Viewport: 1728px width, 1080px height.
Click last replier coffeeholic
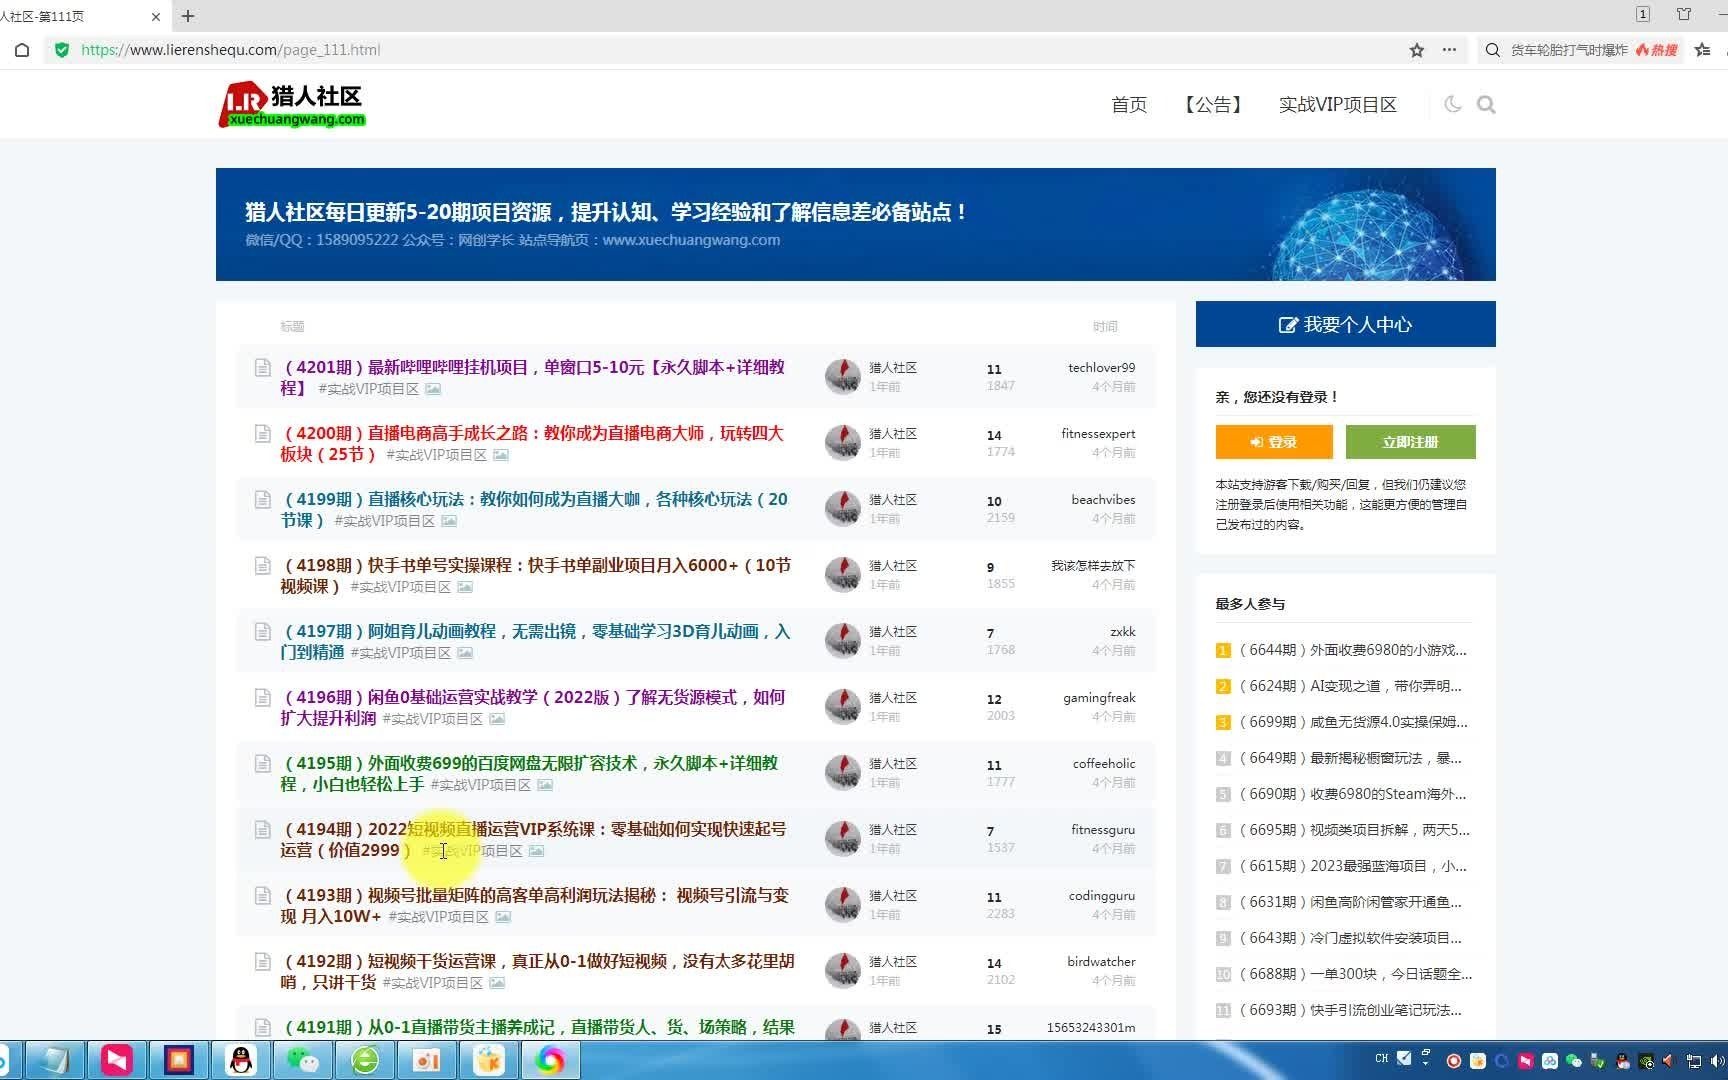[1104, 764]
